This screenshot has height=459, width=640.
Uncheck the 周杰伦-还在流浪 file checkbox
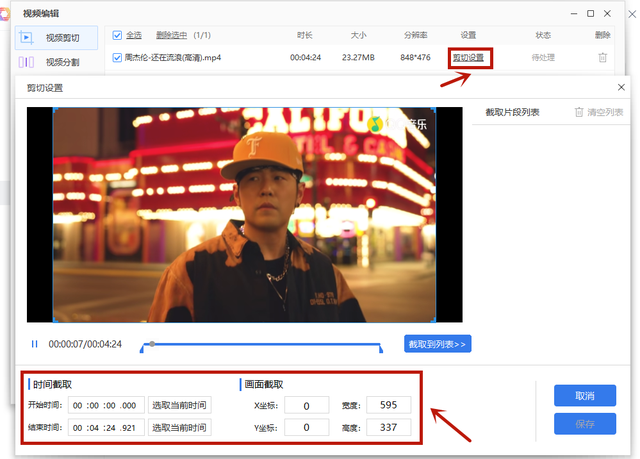(x=117, y=58)
